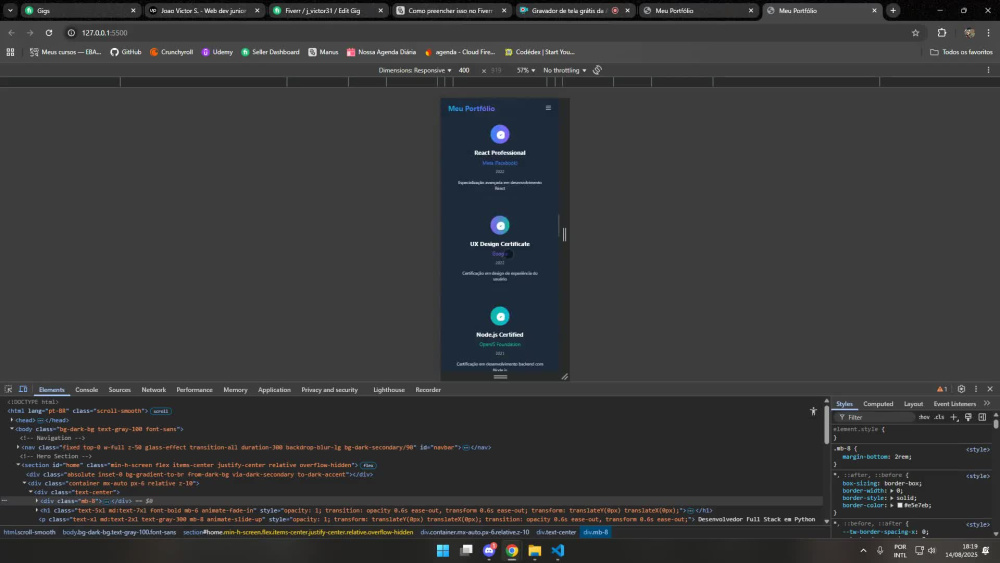Show hidden system tray icons
This screenshot has width=1000, height=563.
pyautogui.click(x=864, y=550)
